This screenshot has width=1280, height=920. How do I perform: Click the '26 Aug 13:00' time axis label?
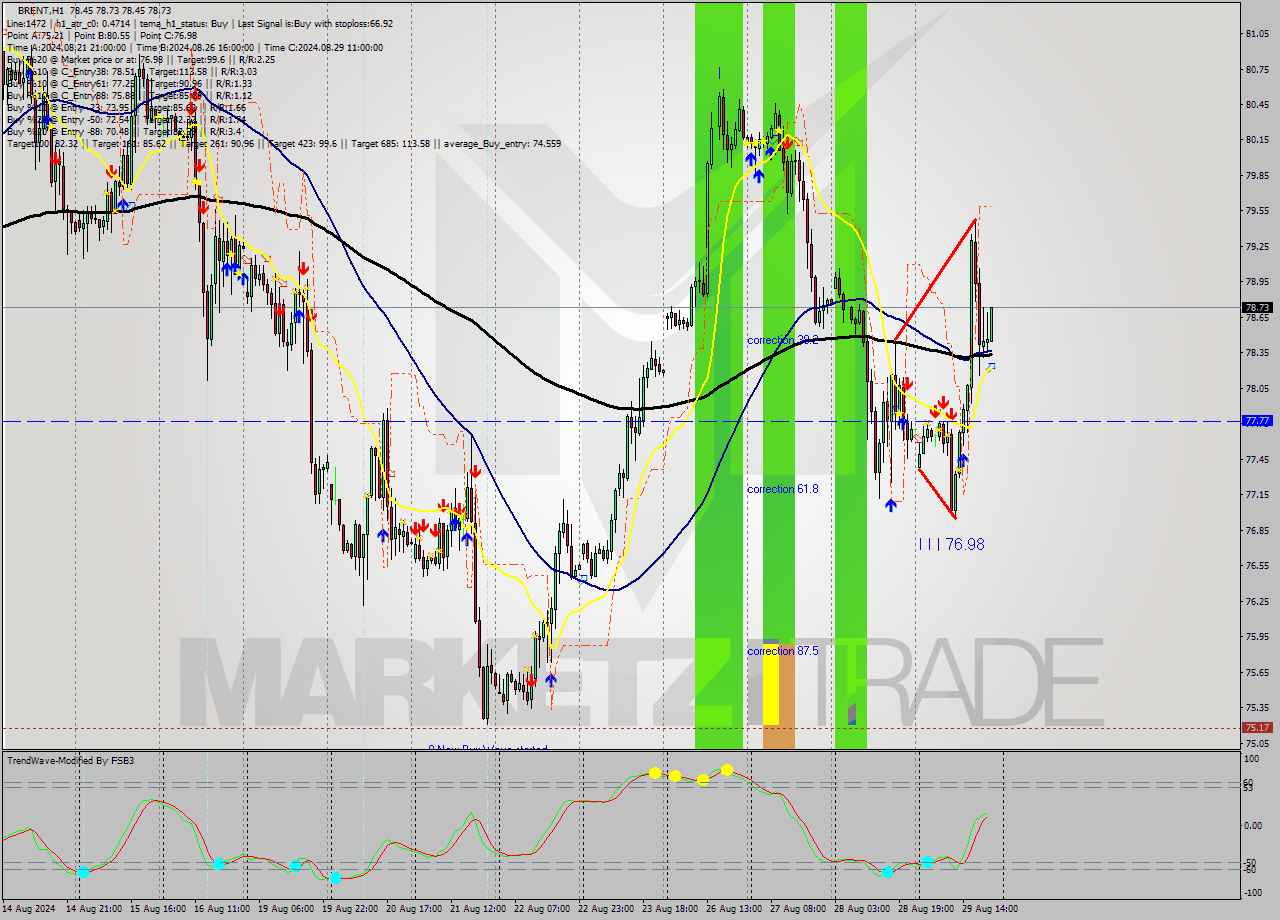pyautogui.click(x=735, y=909)
